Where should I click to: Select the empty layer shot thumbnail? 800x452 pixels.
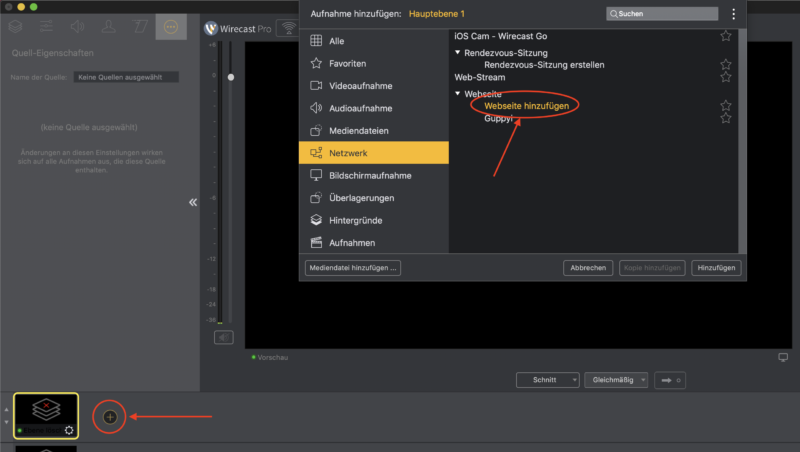46,416
